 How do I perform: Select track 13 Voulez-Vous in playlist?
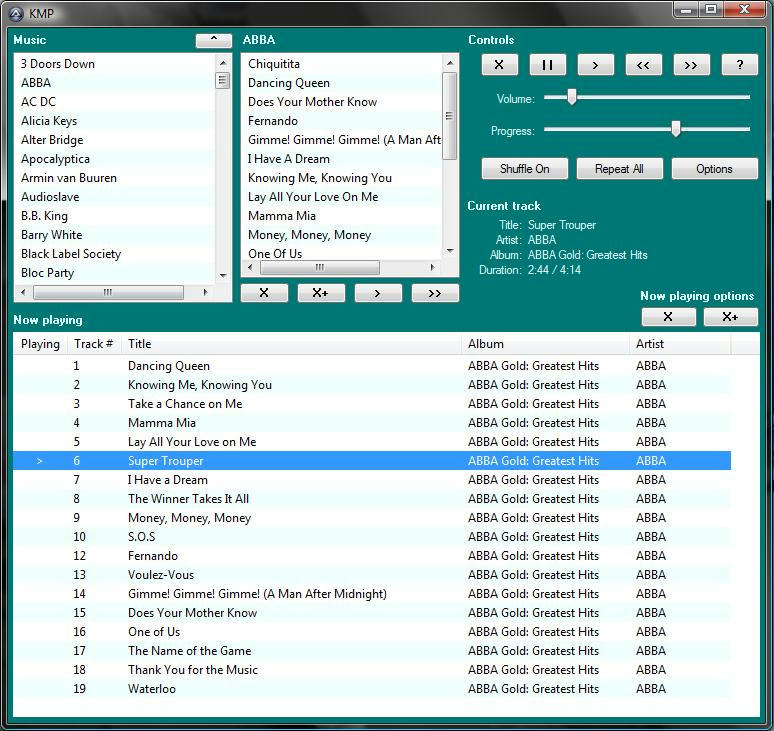[372, 575]
